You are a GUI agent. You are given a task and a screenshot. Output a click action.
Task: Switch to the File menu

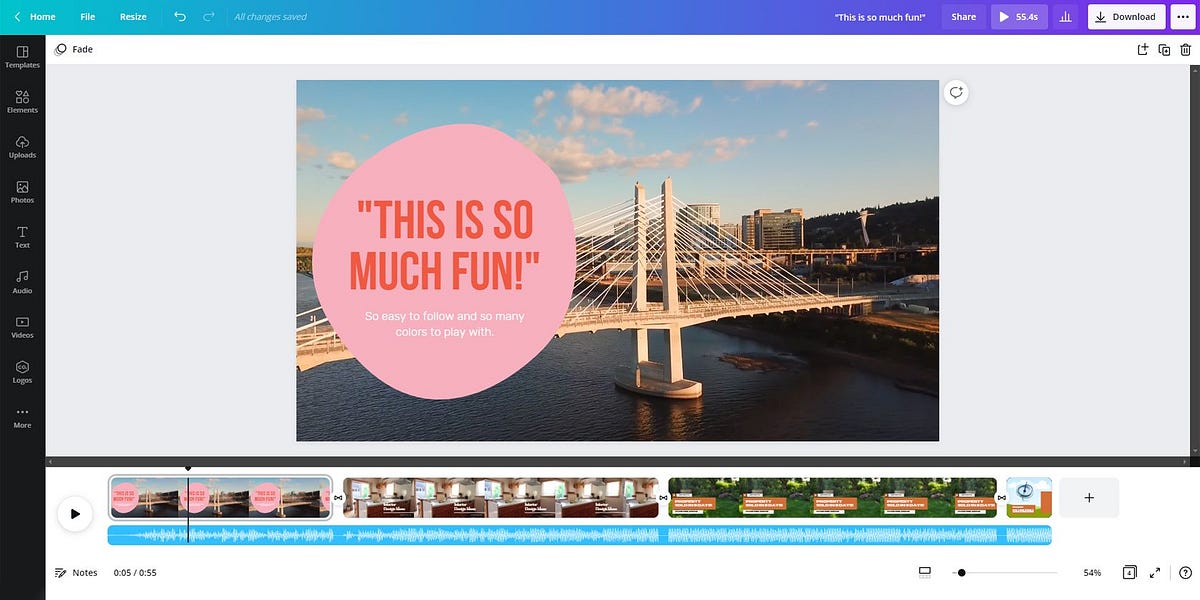pyautogui.click(x=87, y=16)
